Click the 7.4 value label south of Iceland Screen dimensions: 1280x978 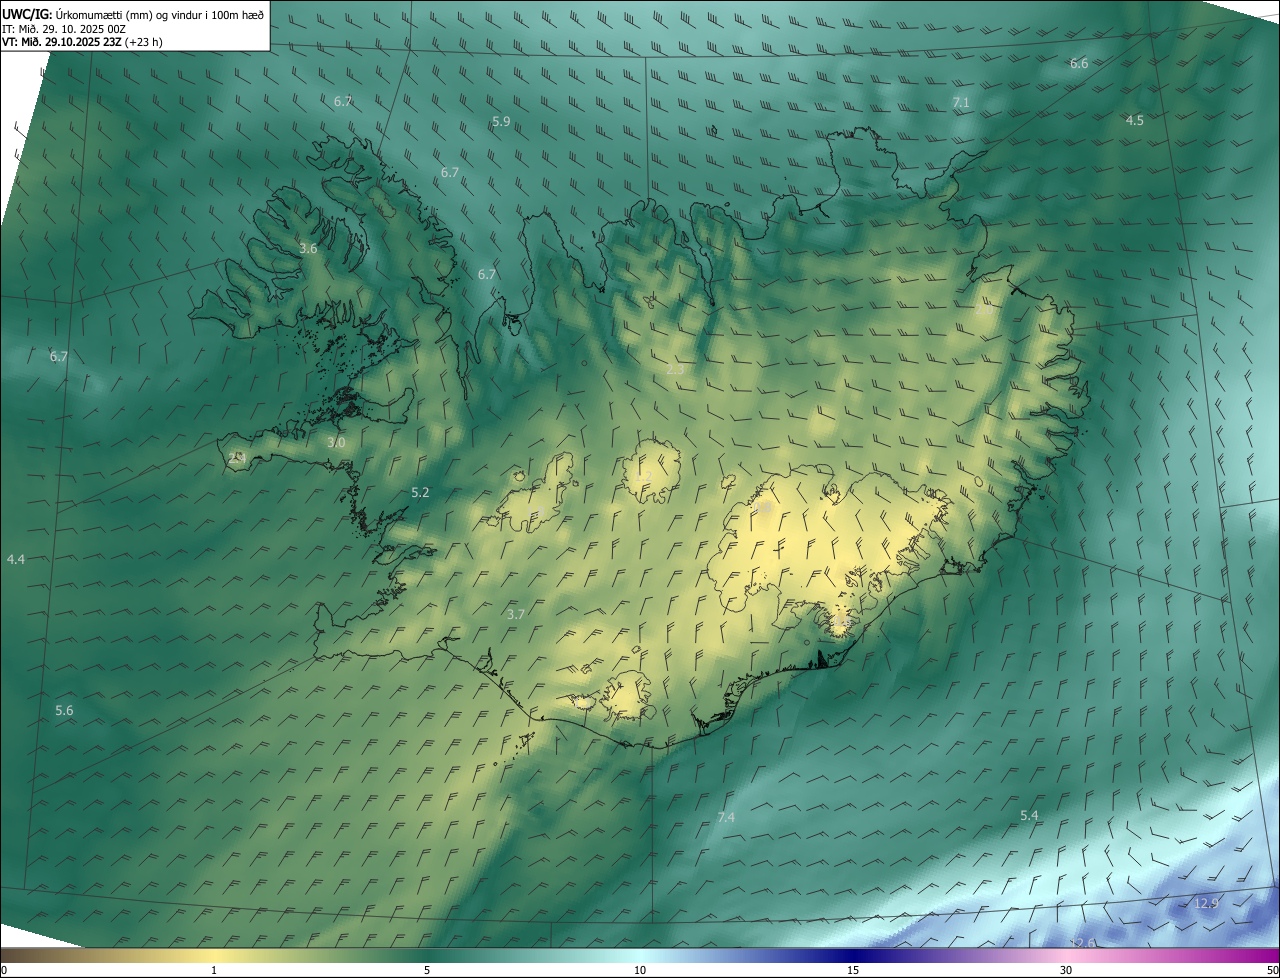click(x=726, y=818)
